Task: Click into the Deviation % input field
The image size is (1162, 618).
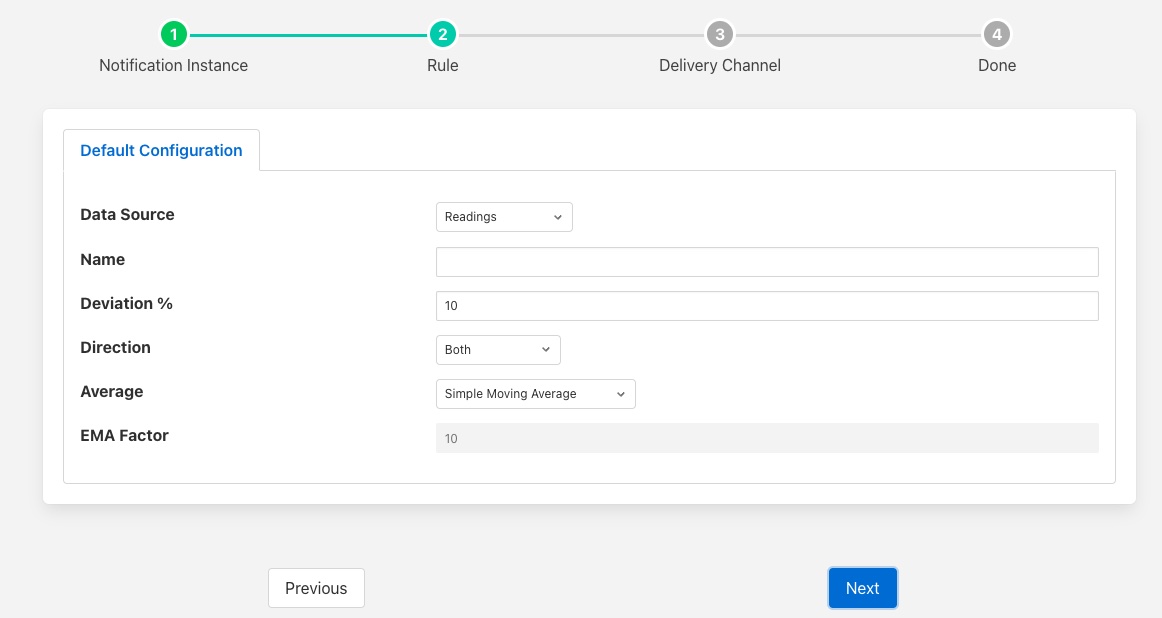Action: click(x=767, y=306)
